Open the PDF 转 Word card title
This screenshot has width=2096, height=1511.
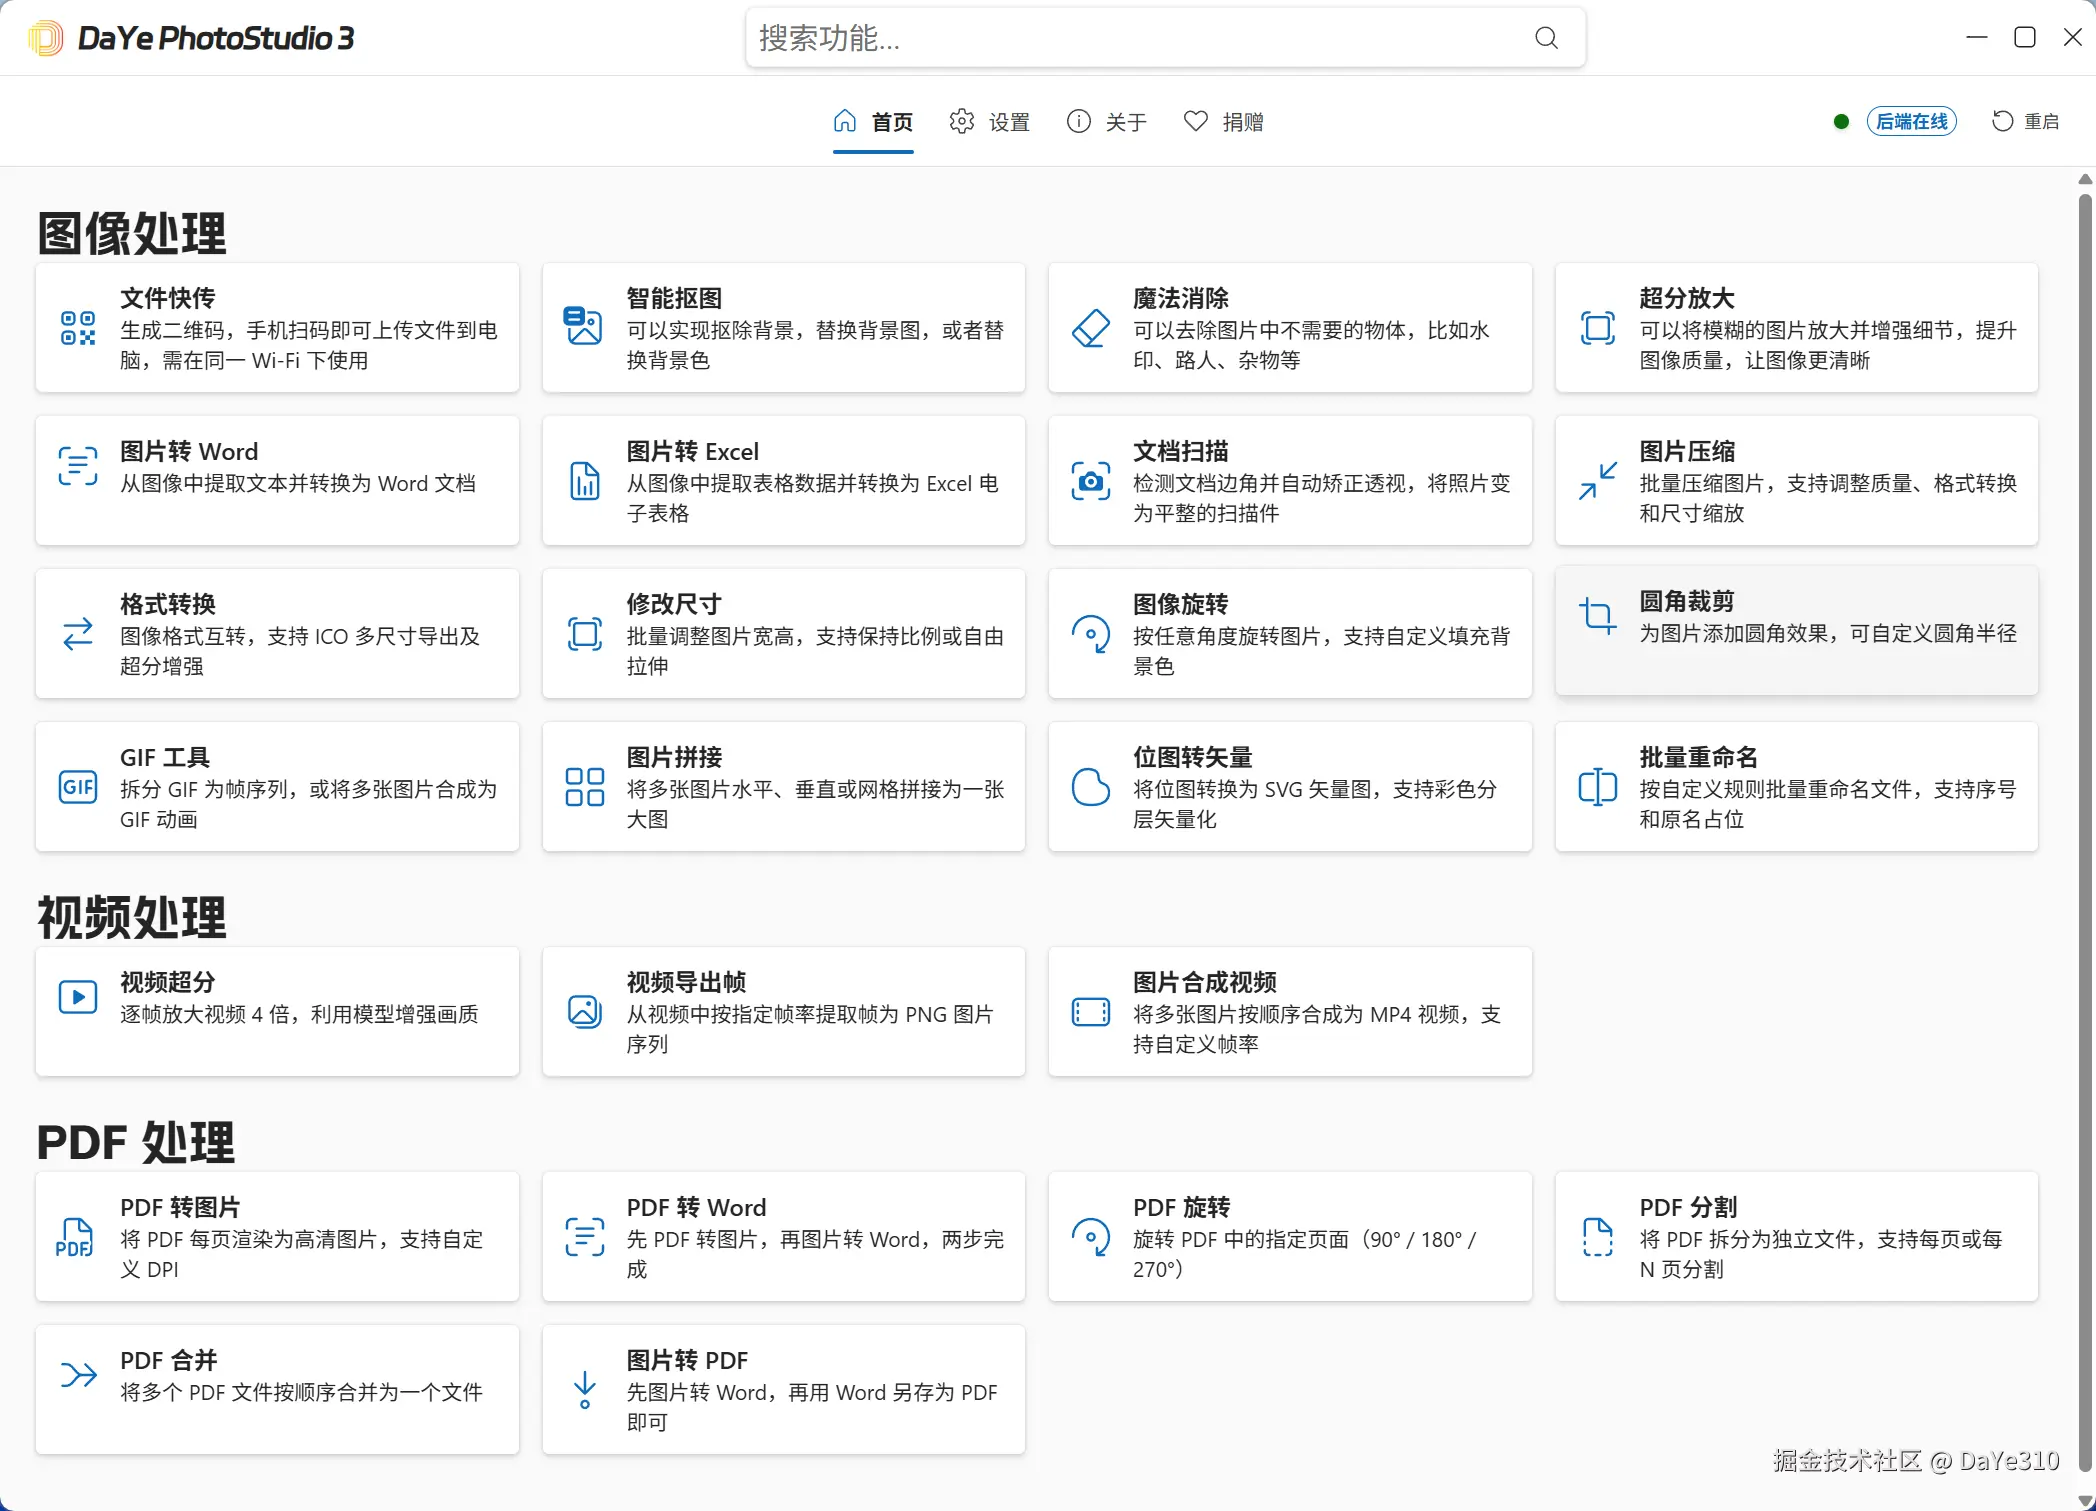tap(696, 1207)
